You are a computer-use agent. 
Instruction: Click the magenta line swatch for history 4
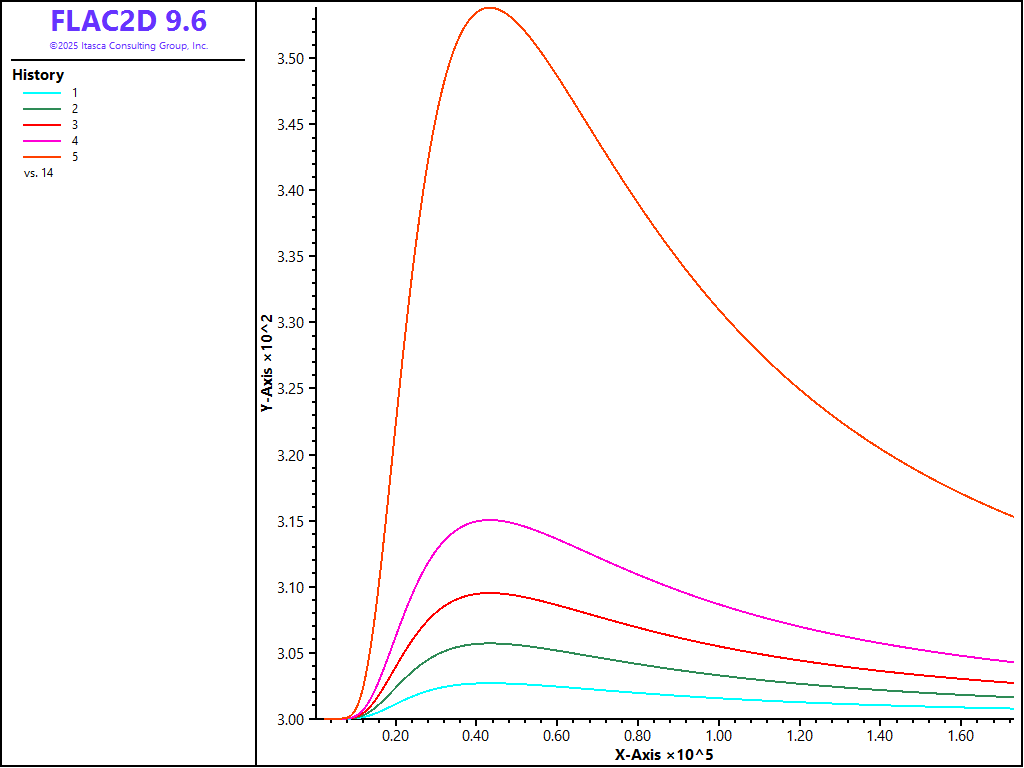coord(43,141)
